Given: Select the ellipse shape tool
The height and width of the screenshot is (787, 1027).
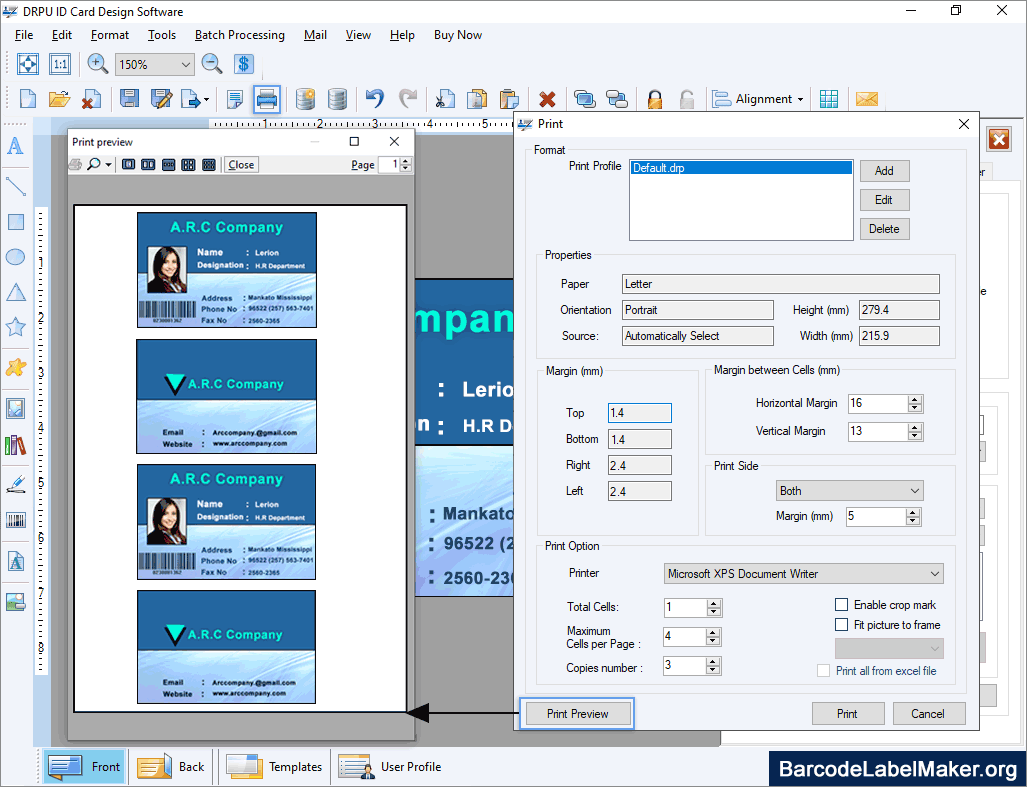Looking at the screenshot, I should pyautogui.click(x=15, y=257).
